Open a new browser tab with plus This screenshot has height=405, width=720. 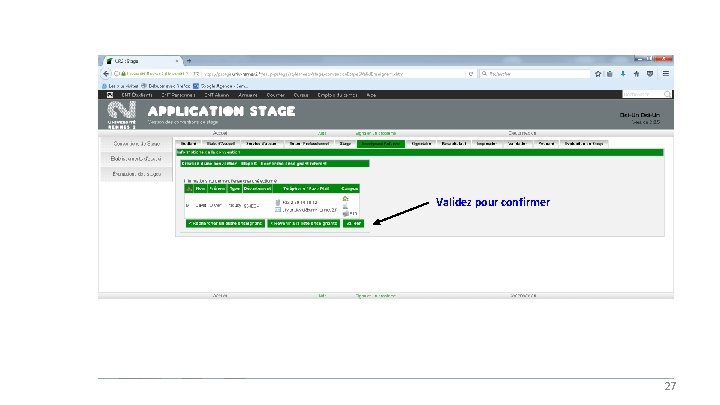(189, 61)
